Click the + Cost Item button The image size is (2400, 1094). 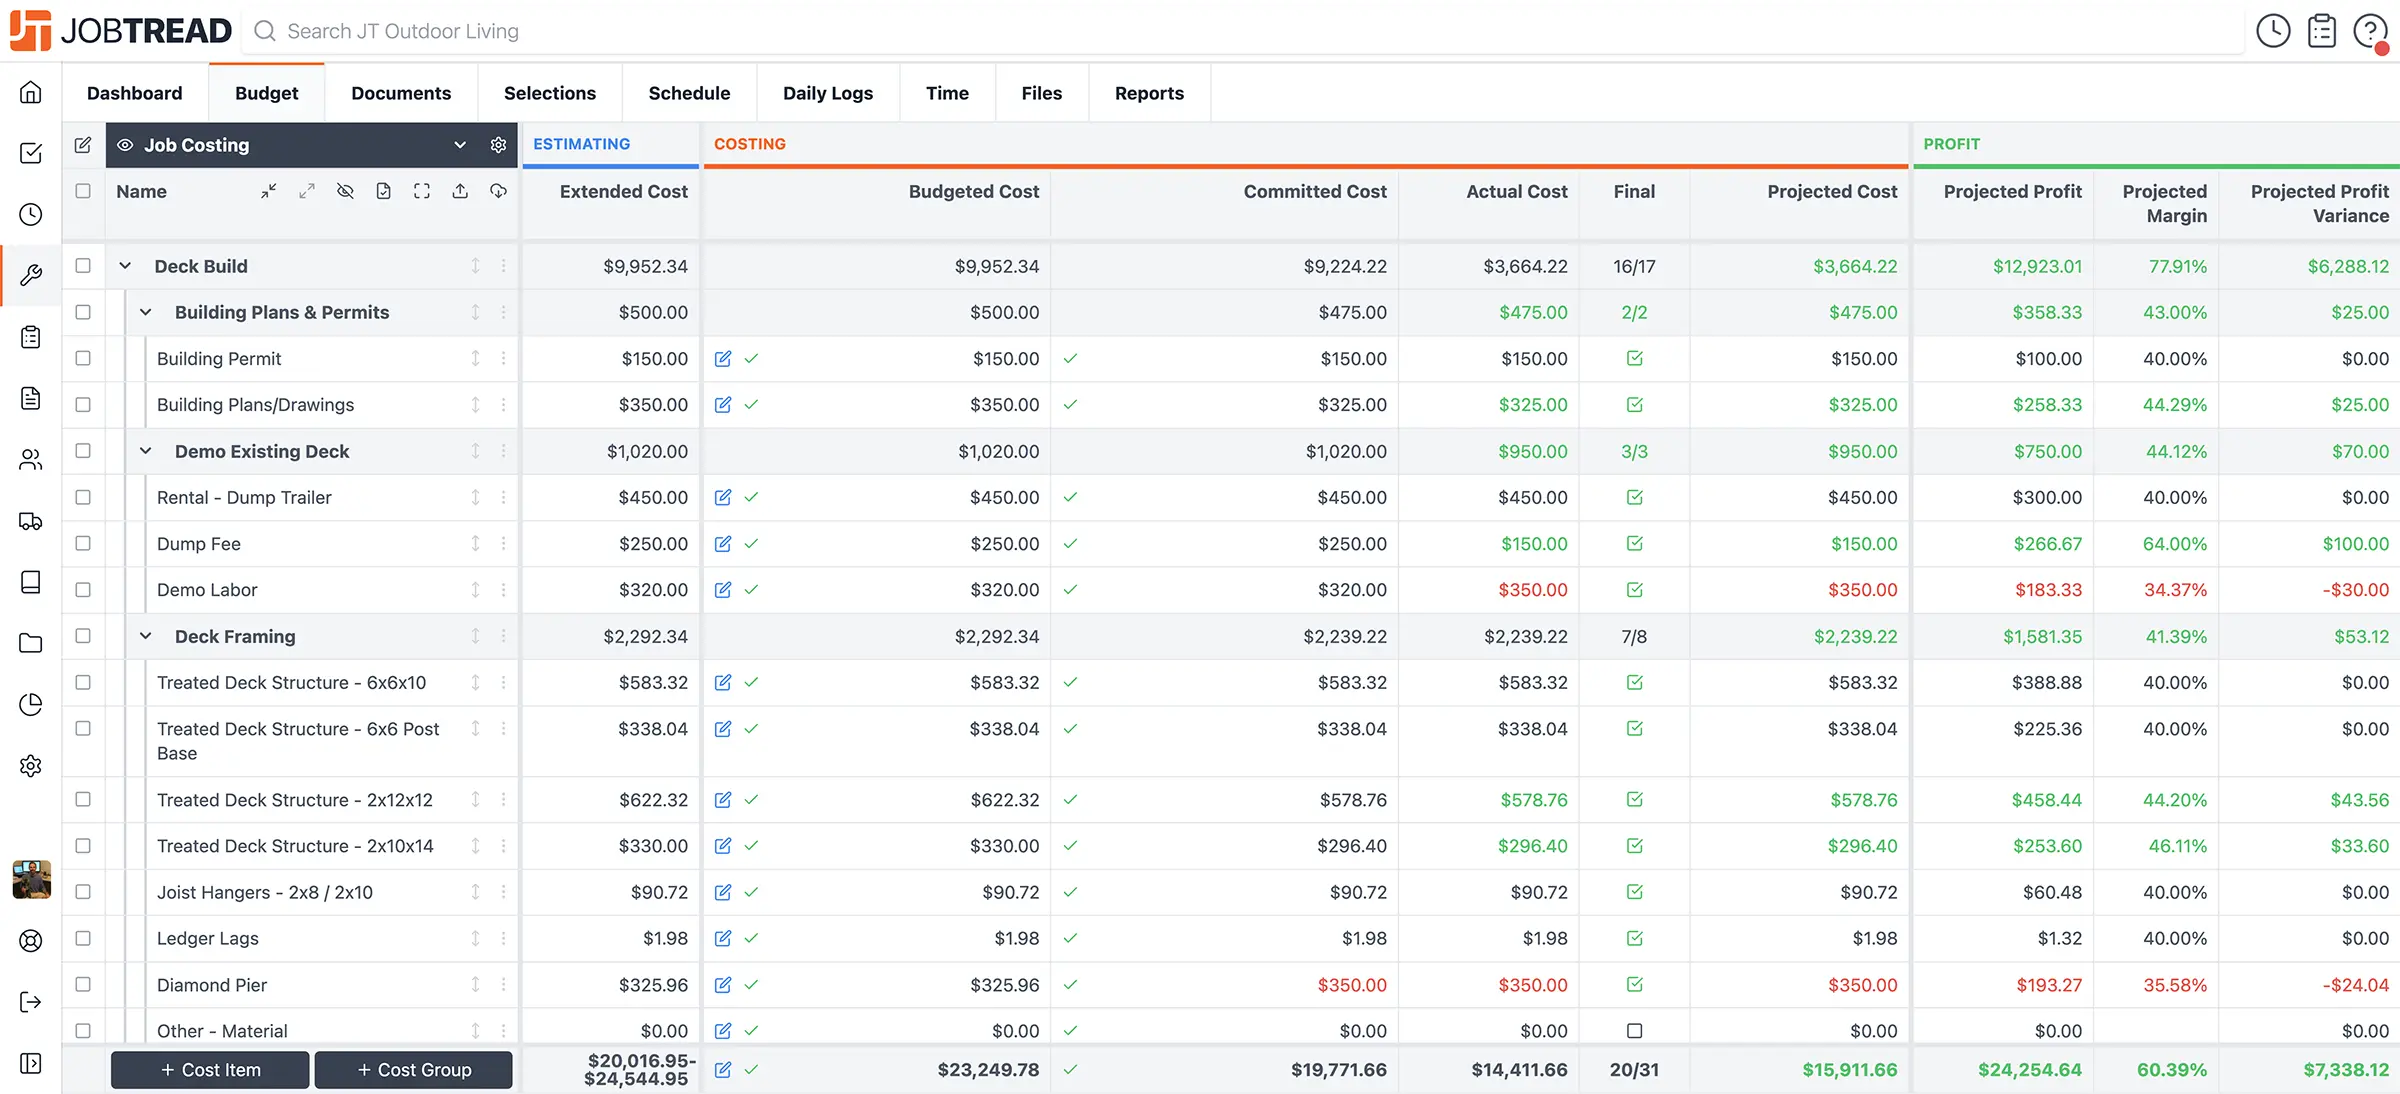(210, 1070)
